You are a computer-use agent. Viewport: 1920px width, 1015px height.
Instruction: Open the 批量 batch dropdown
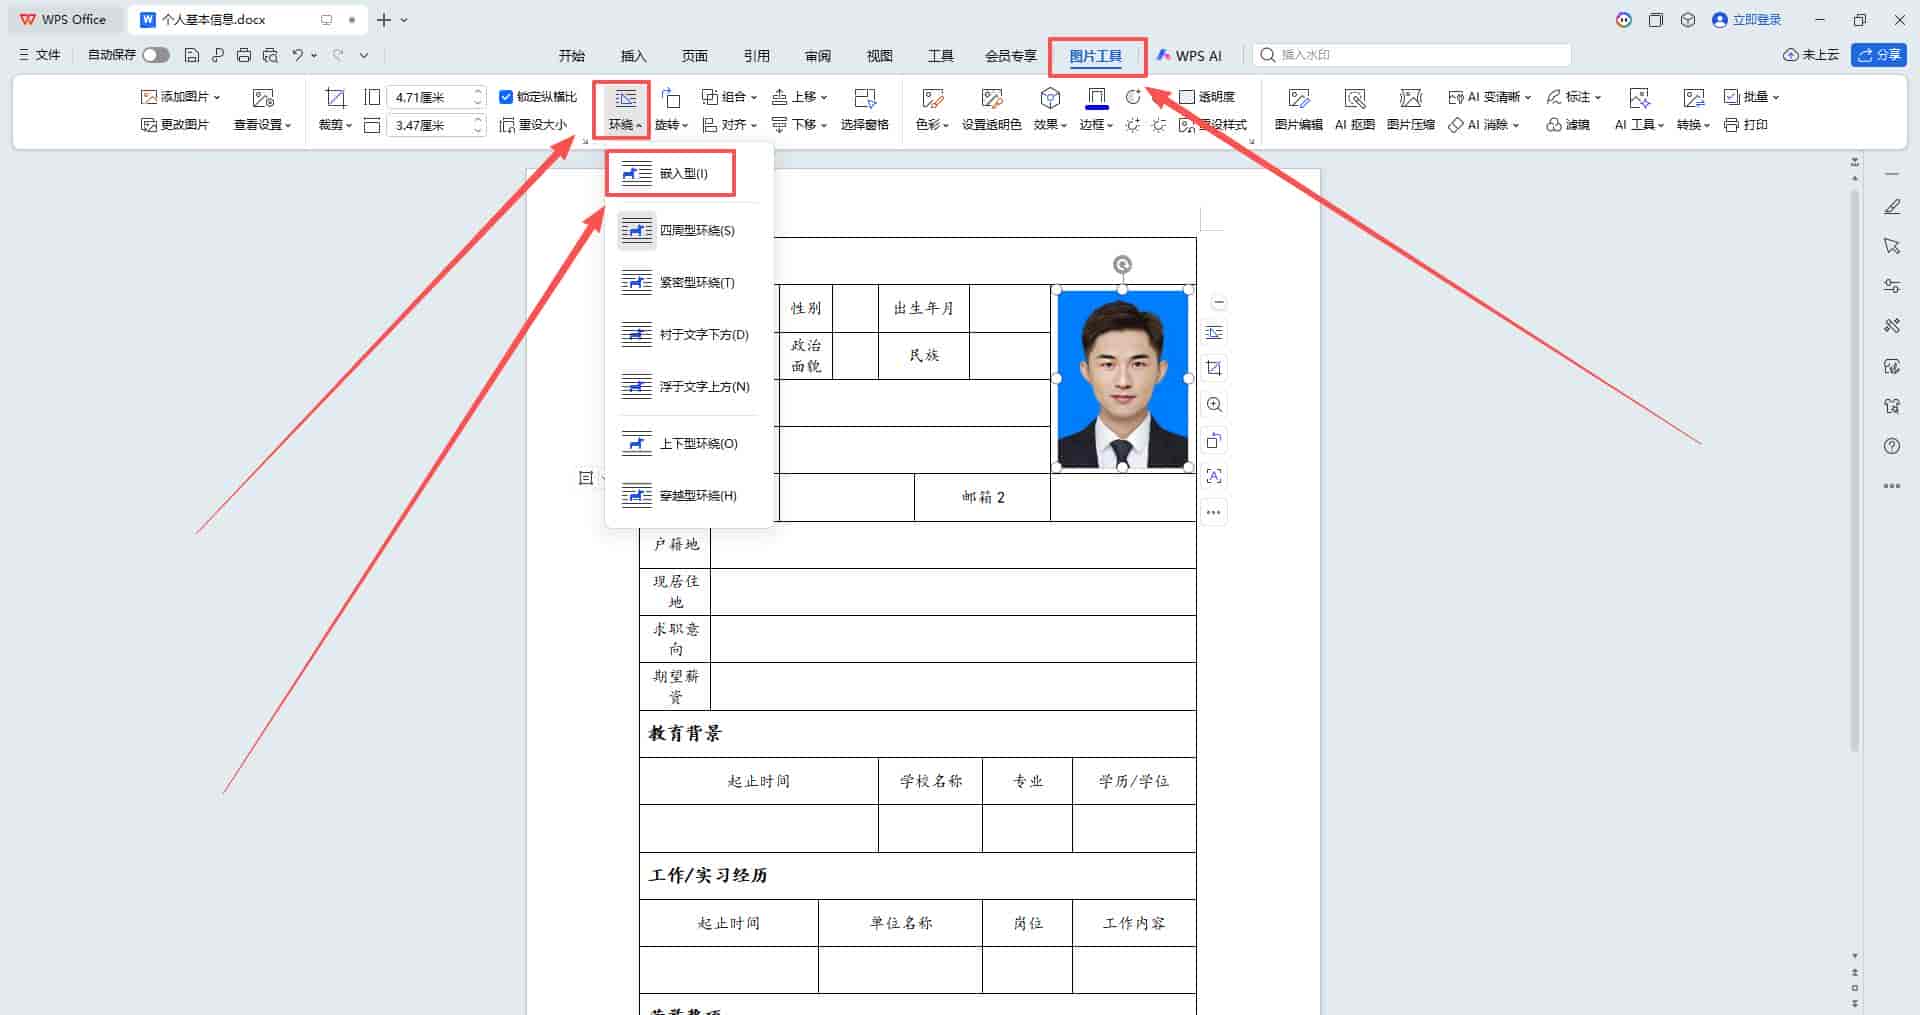pyautogui.click(x=1751, y=97)
